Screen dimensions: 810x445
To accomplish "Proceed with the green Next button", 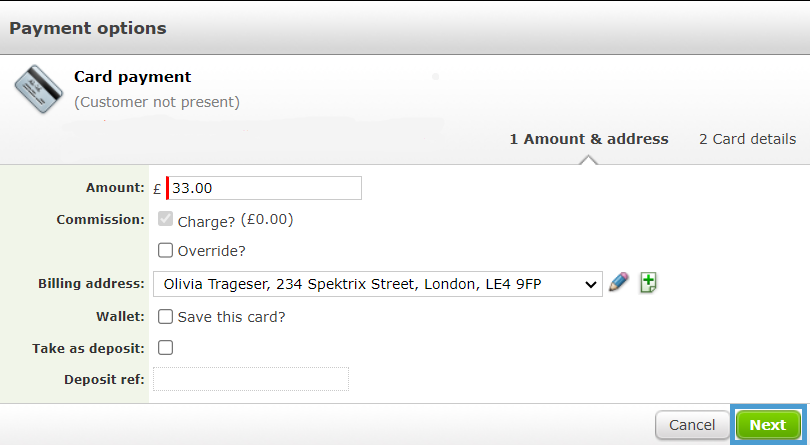I will (x=768, y=425).
